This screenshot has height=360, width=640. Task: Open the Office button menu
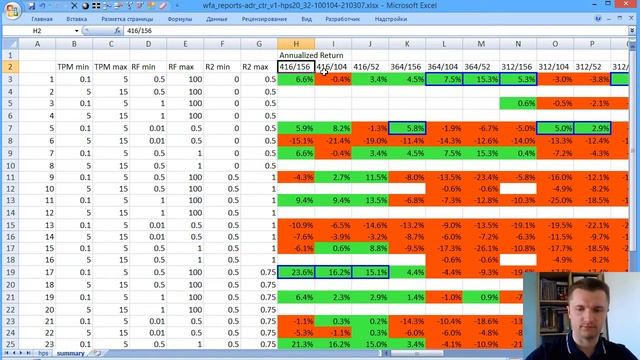click(12, 10)
